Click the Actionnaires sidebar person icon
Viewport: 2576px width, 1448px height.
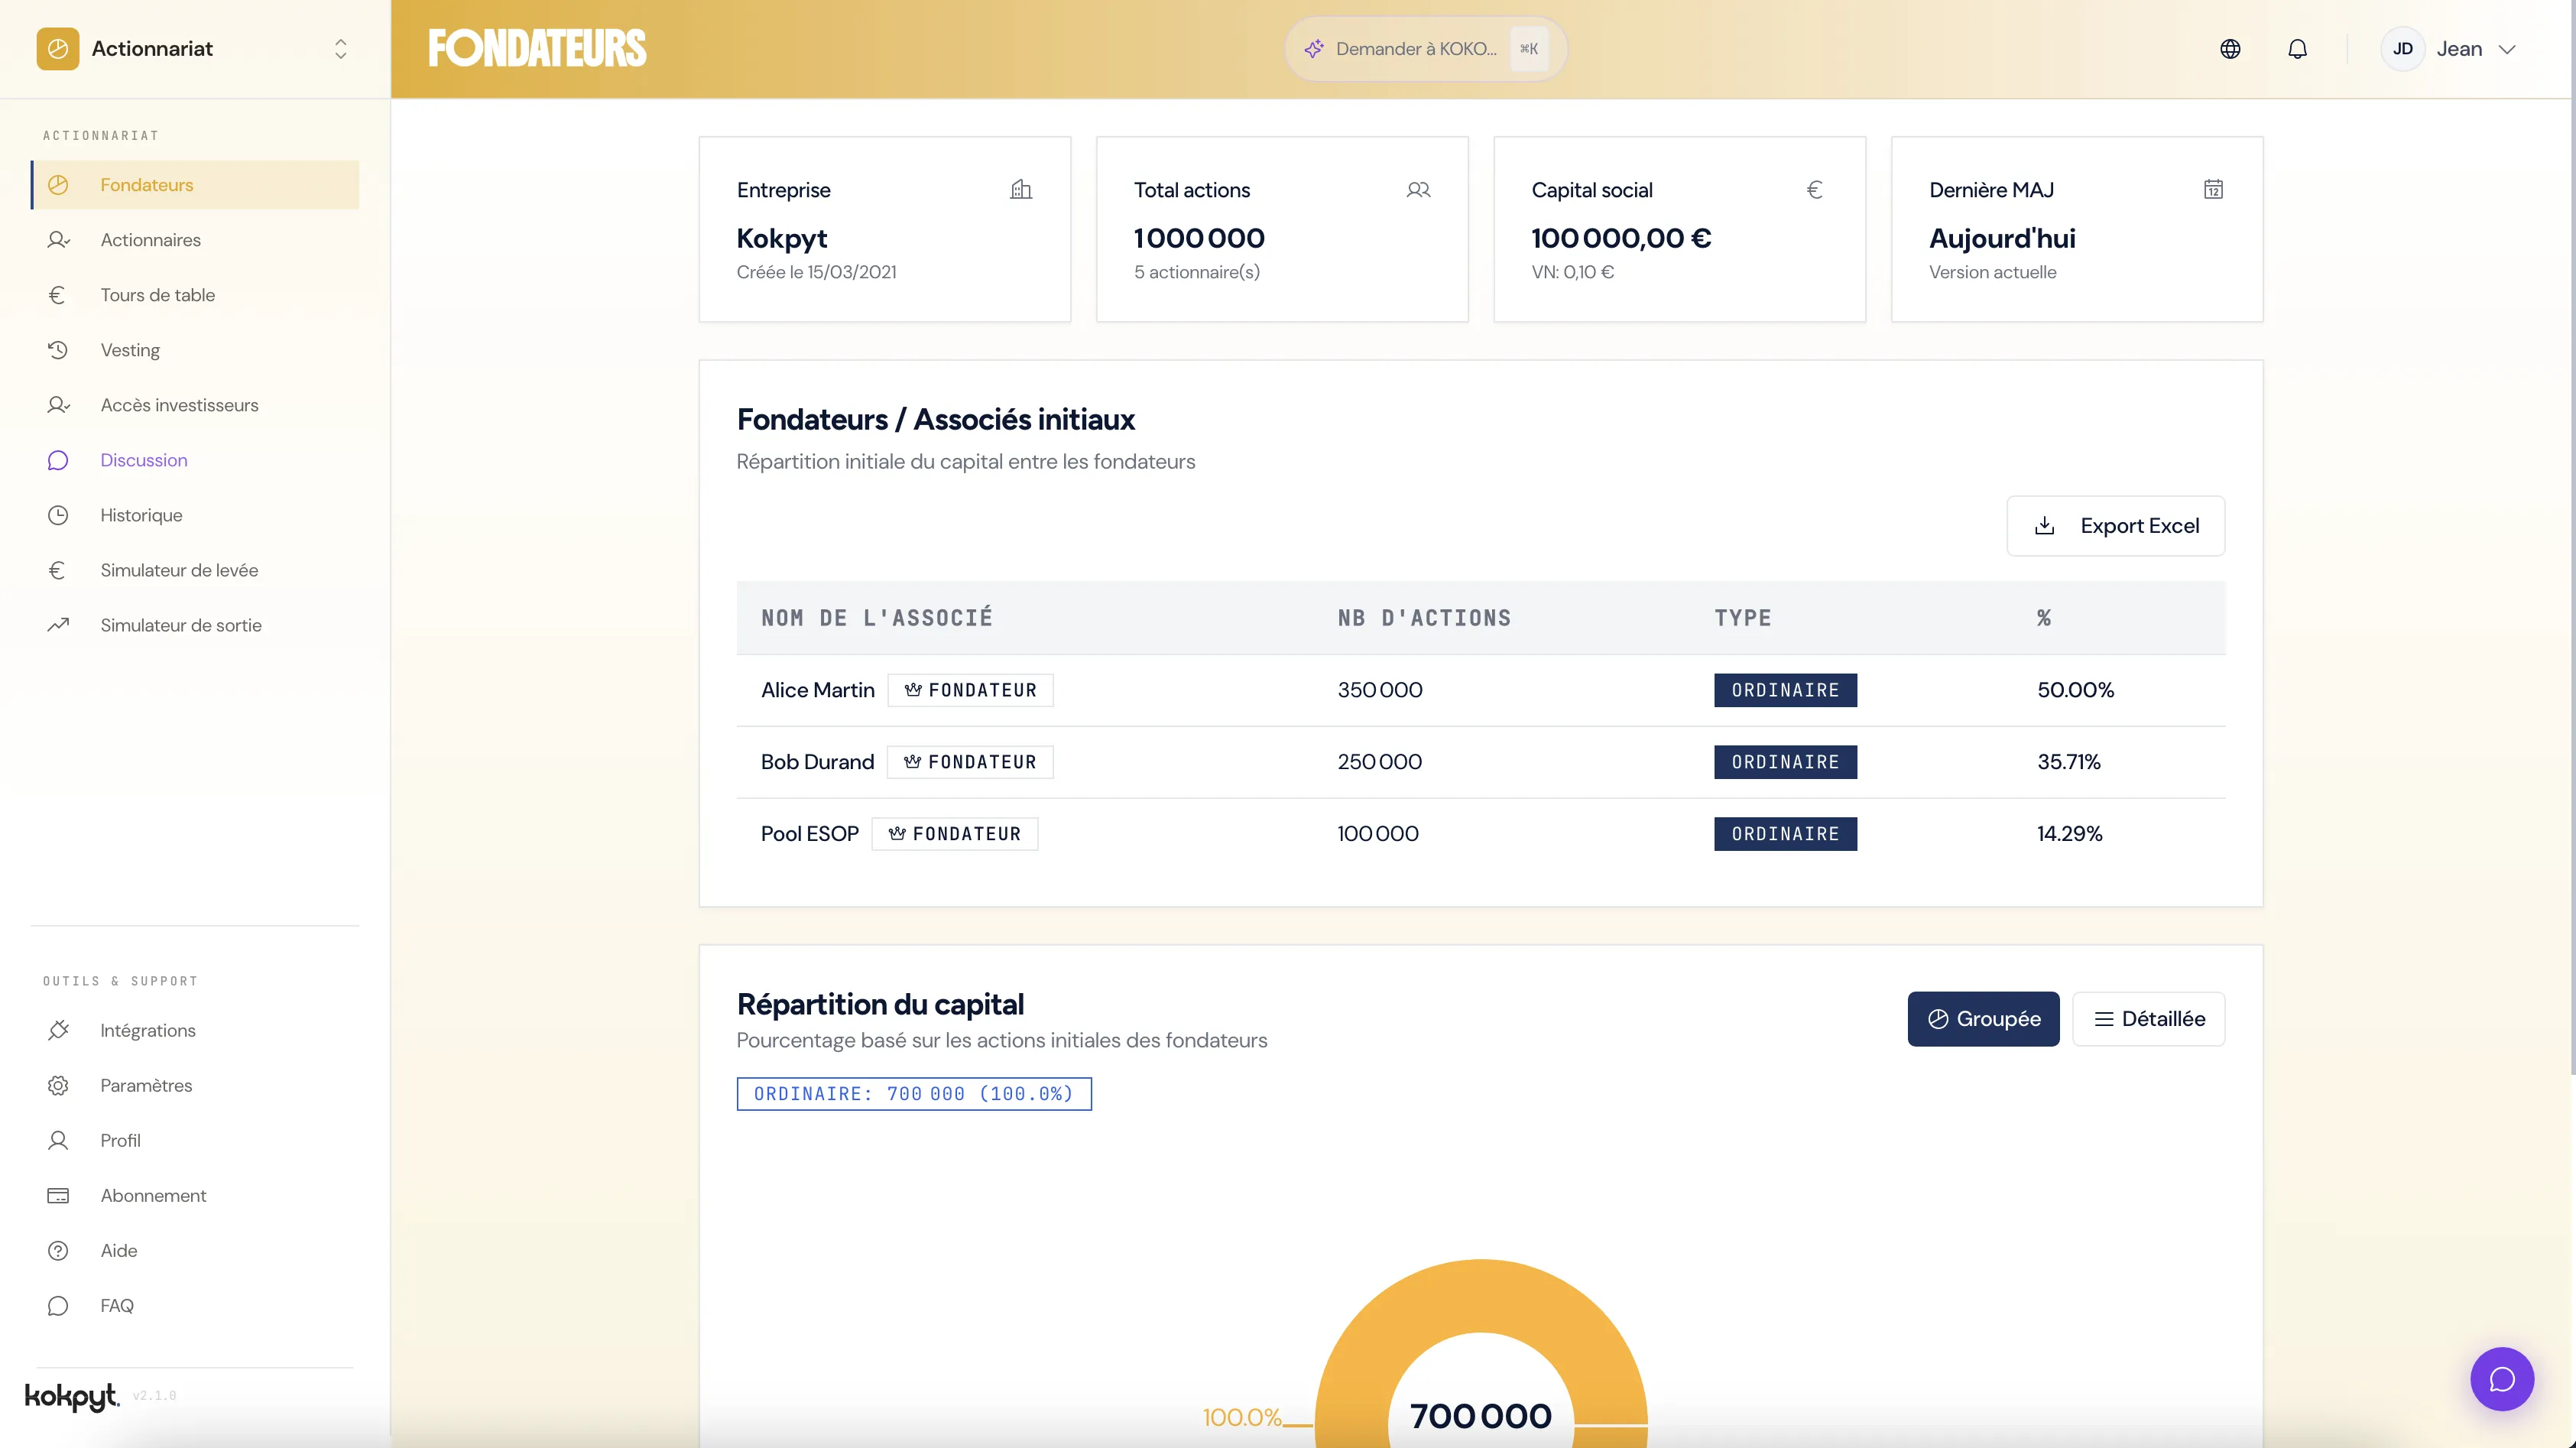coord(58,240)
